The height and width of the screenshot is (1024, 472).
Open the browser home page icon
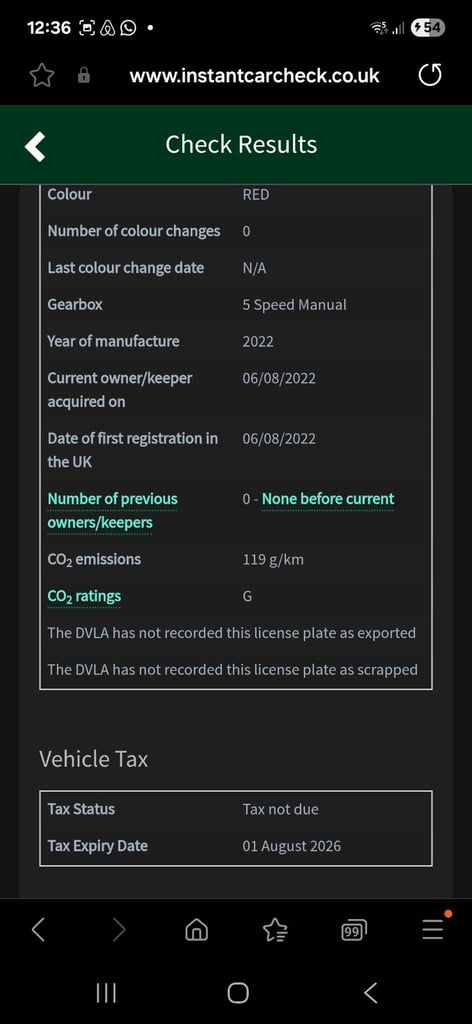(196, 929)
